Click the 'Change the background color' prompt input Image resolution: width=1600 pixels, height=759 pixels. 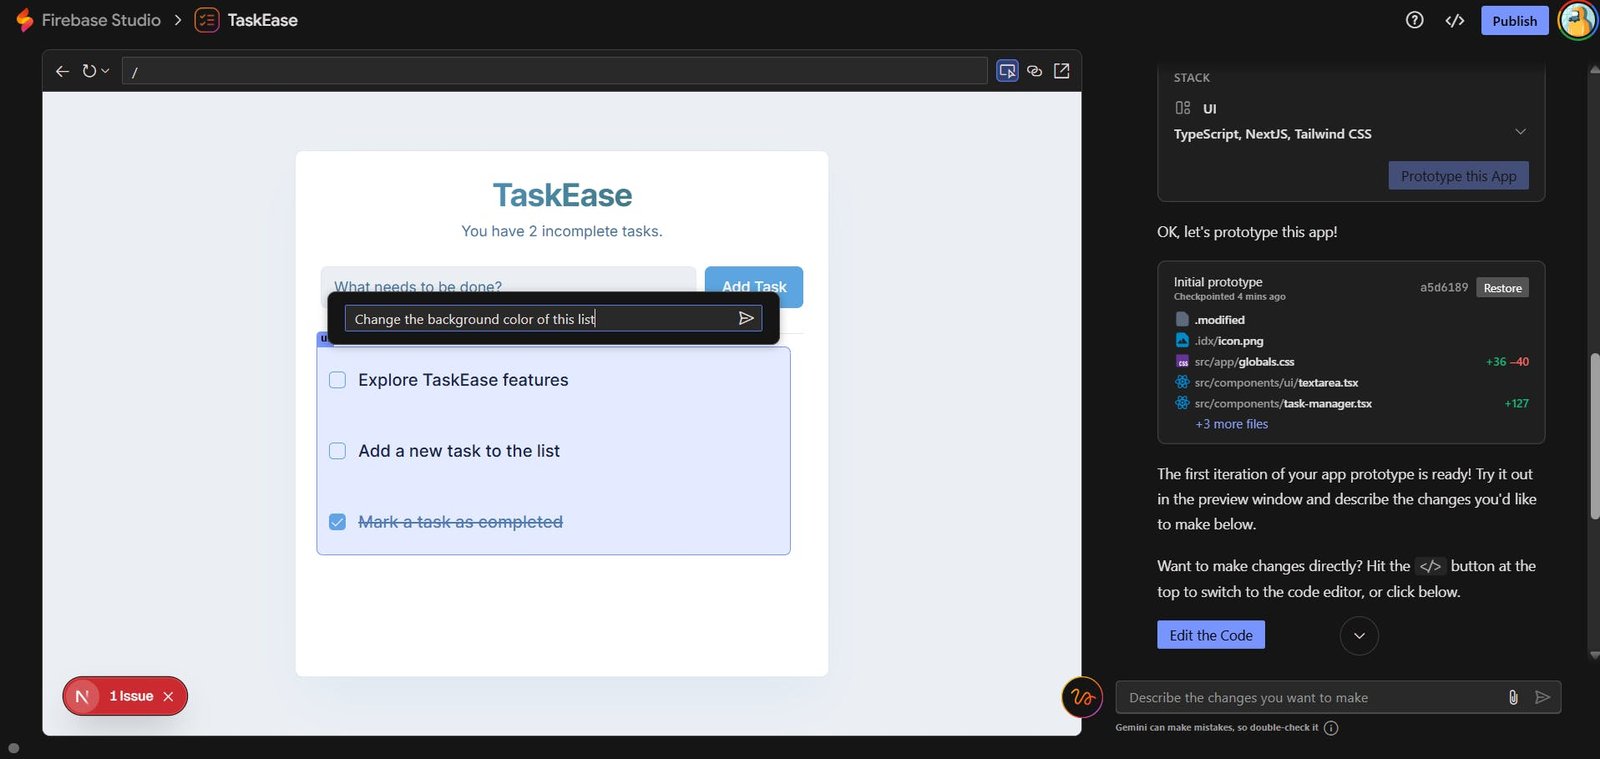540,319
